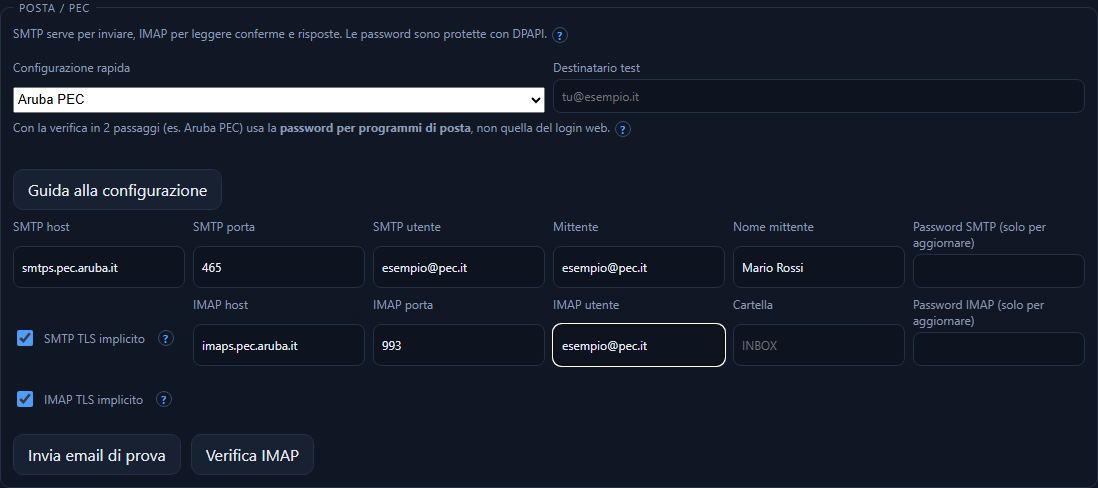The height and width of the screenshot is (488, 1098).
Task: Open help icon beside login web password note
Action: point(623,130)
